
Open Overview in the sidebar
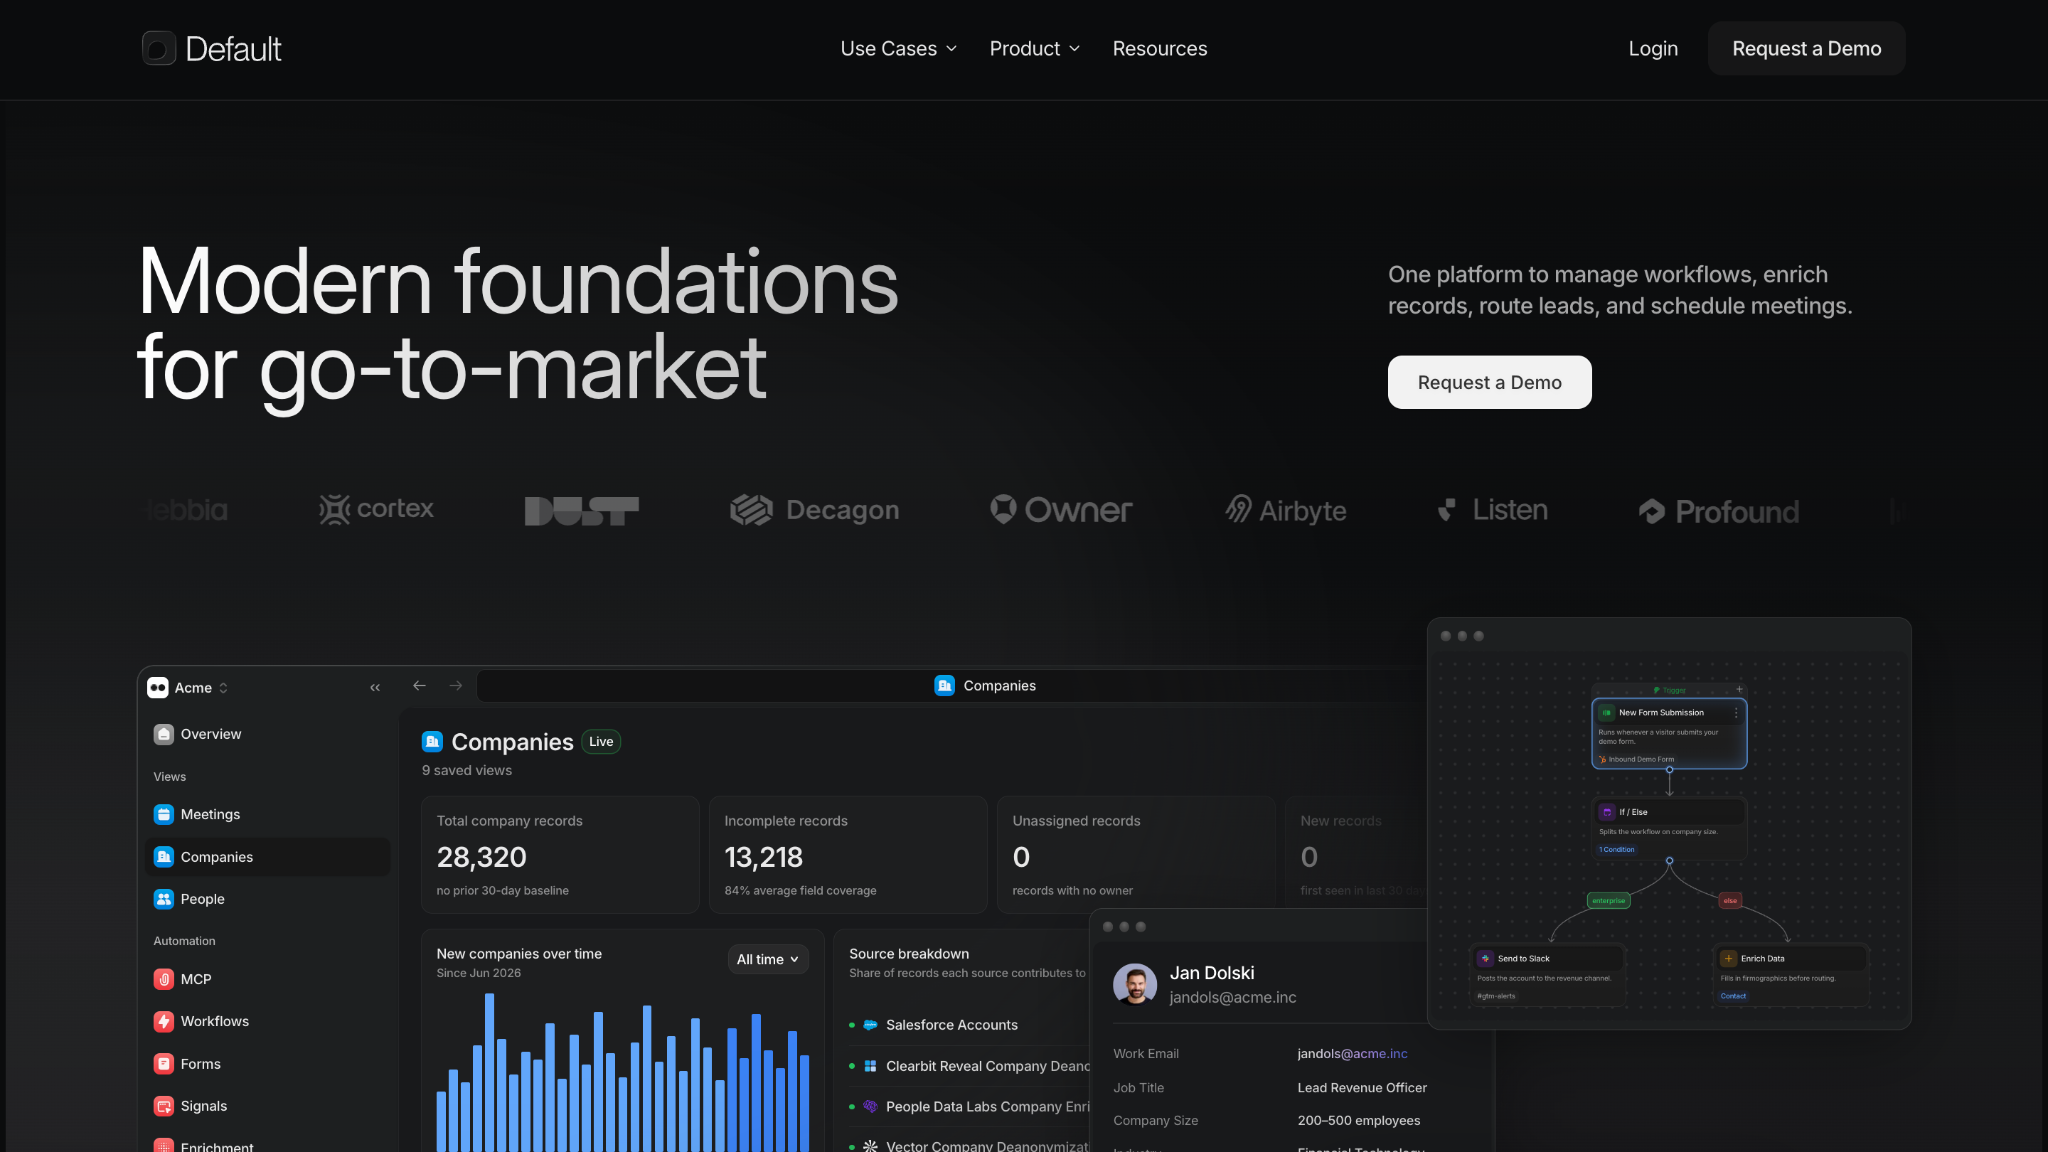pos(268,734)
